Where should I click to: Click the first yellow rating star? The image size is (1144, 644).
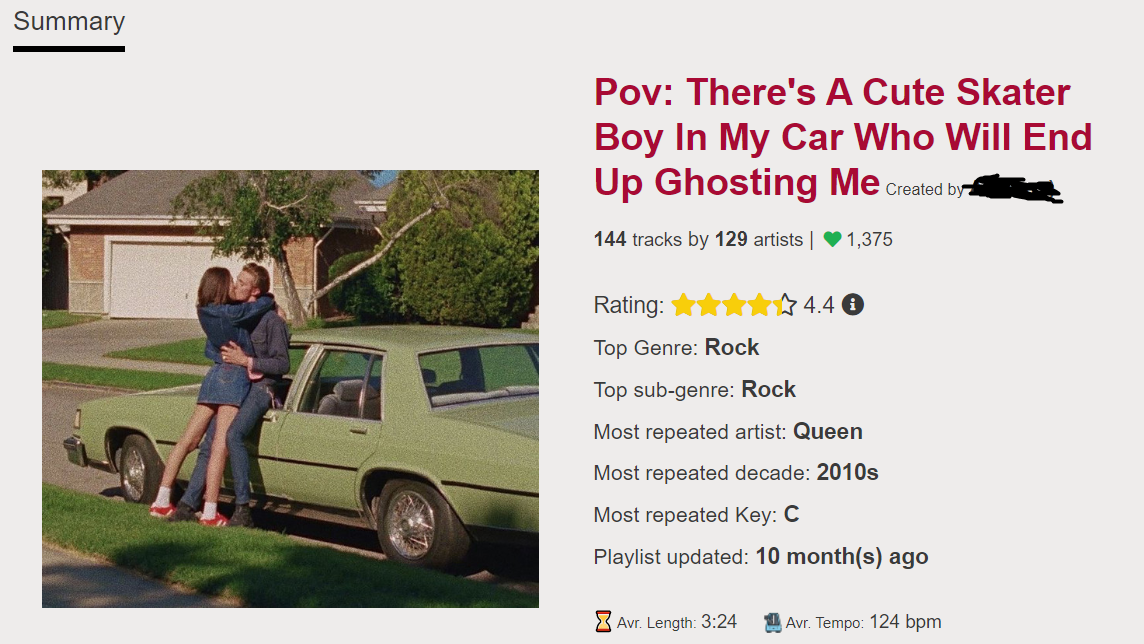click(683, 305)
